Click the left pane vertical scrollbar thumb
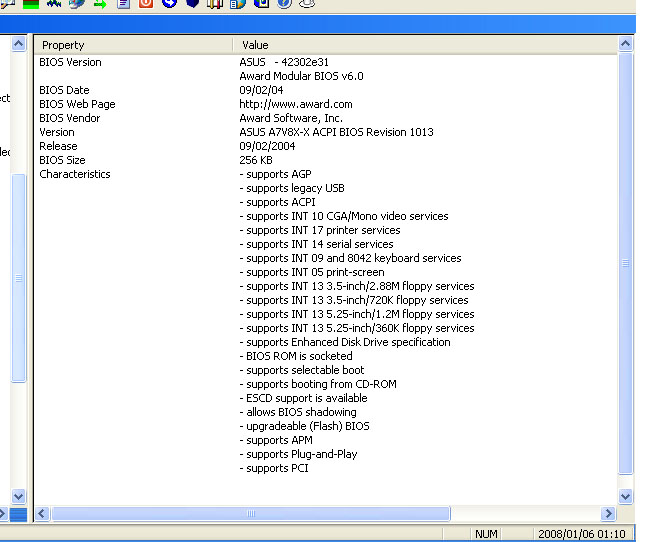Image resolution: width=646 pixels, height=542 pixels. (19, 278)
